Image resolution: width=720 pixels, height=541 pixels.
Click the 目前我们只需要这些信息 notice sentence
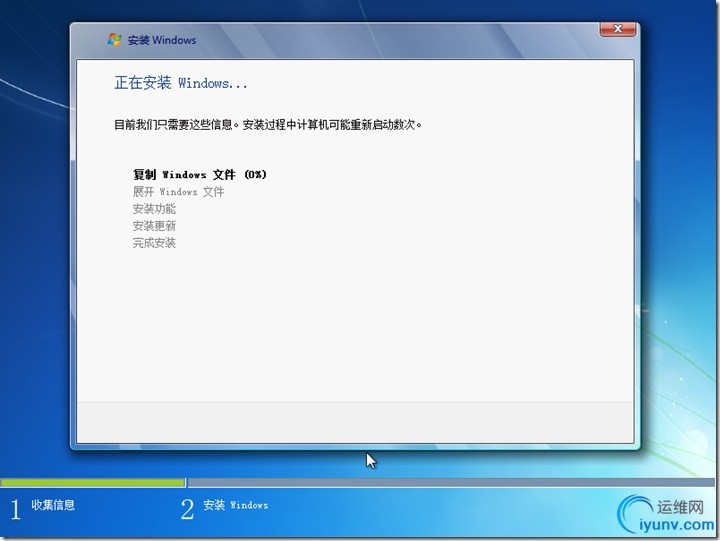coord(268,124)
